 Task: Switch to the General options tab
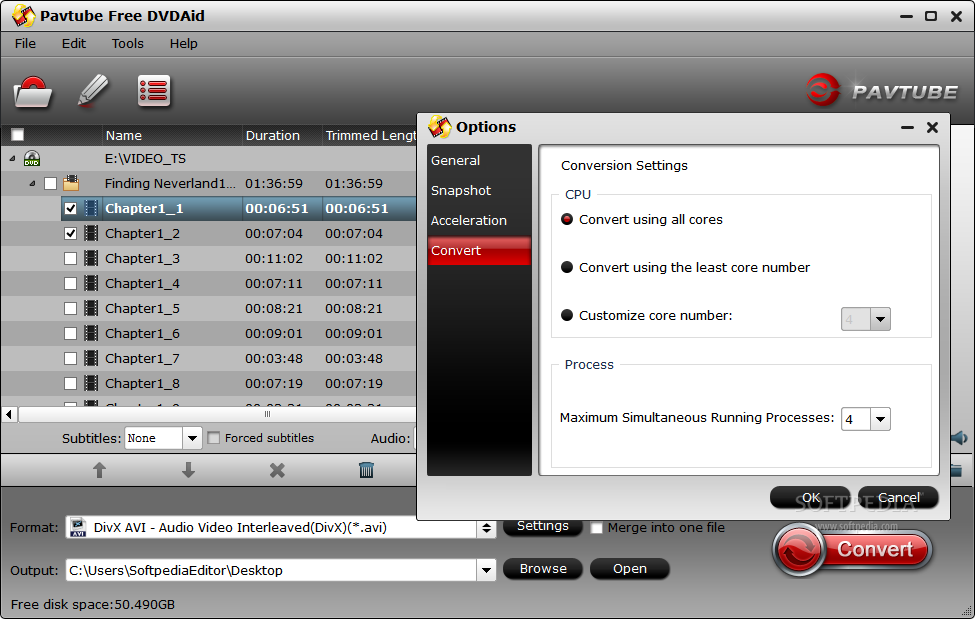click(x=479, y=161)
